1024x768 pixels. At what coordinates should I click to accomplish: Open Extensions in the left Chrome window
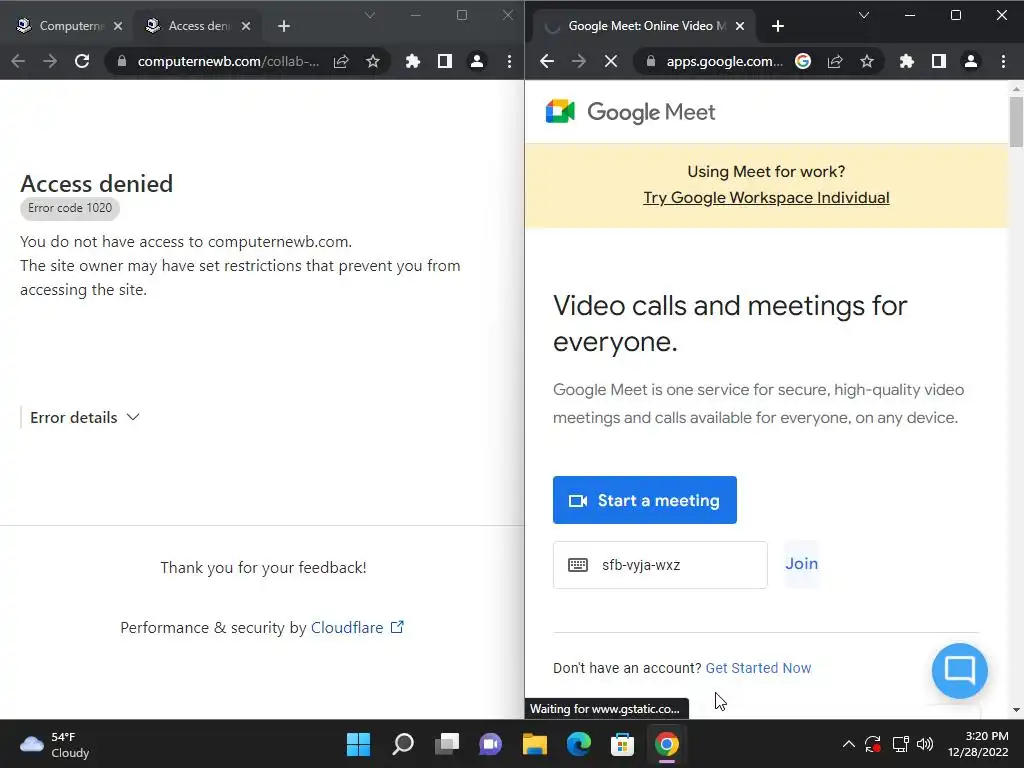point(413,61)
